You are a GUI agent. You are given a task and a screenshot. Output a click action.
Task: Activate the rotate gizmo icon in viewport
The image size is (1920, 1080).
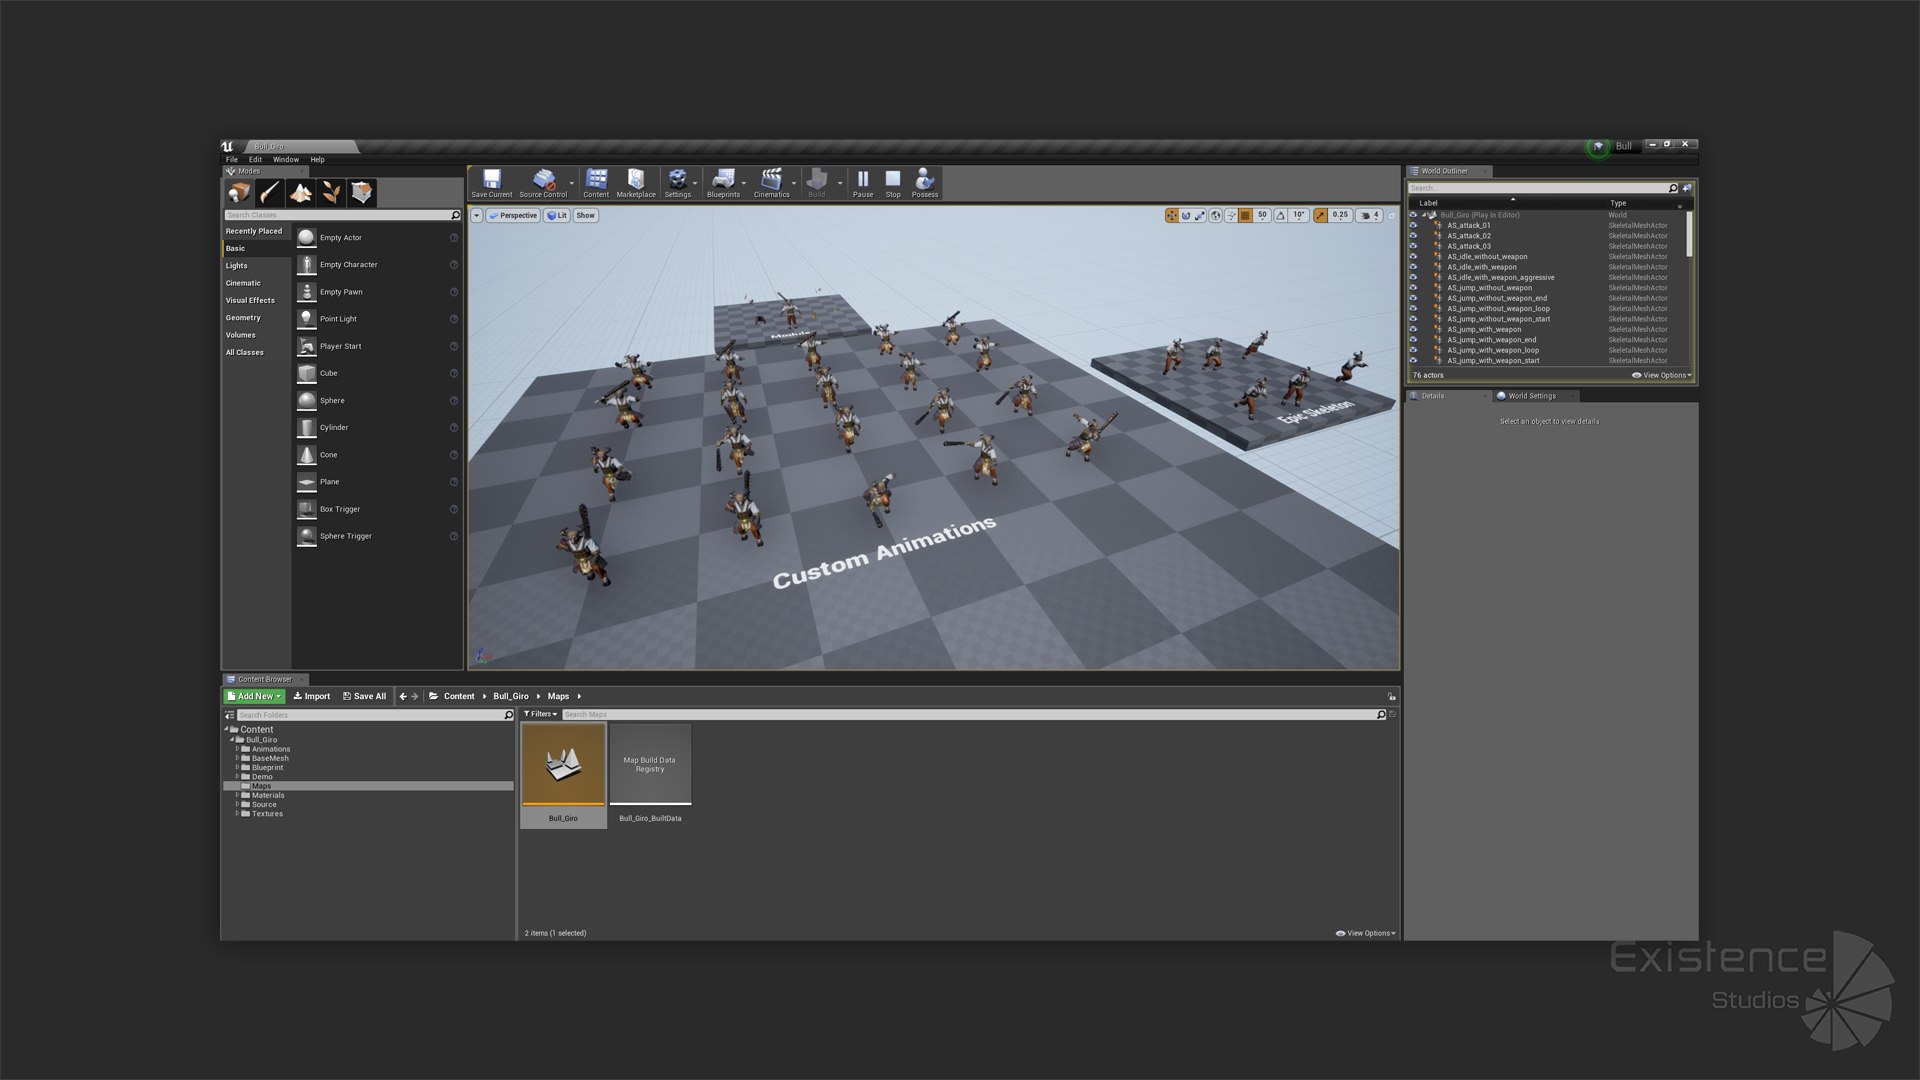click(x=1186, y=215)
